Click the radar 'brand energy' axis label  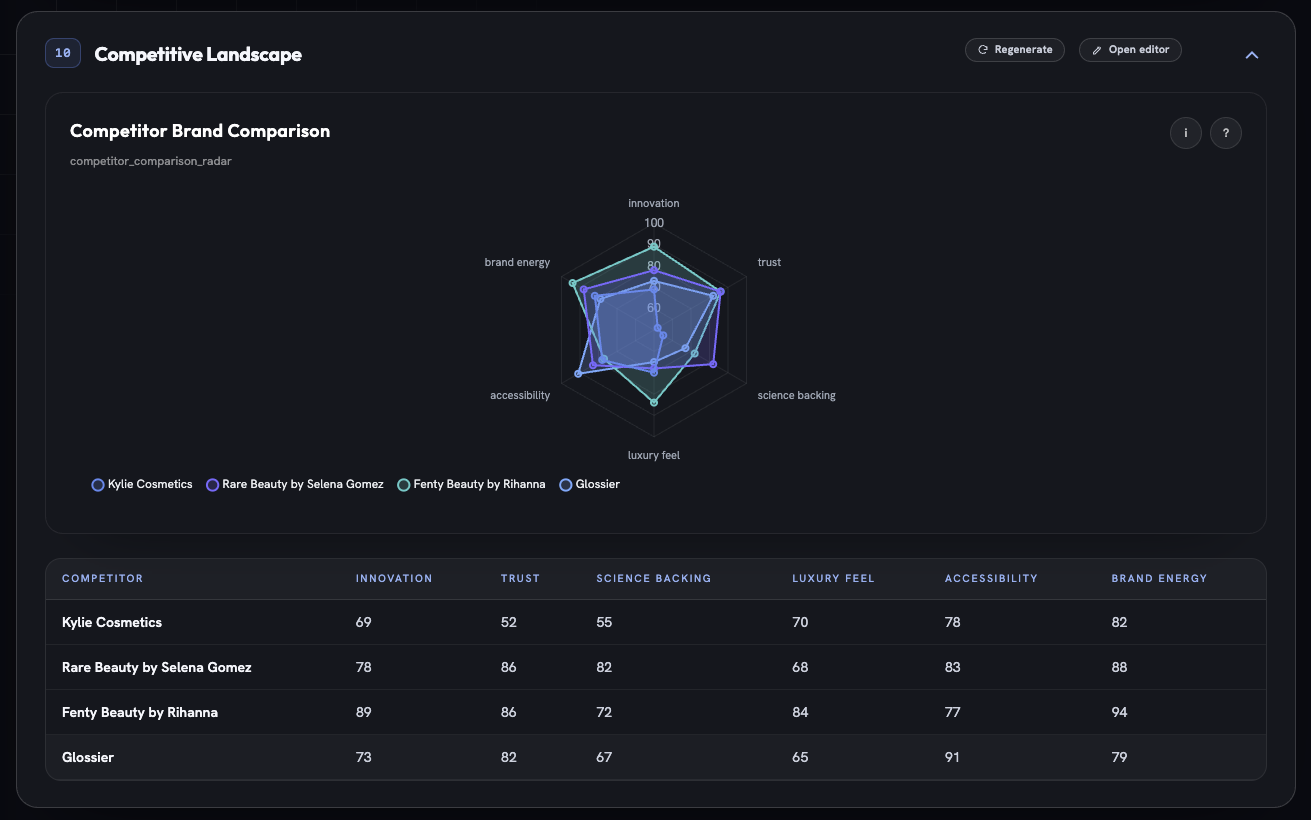[517, 262]
